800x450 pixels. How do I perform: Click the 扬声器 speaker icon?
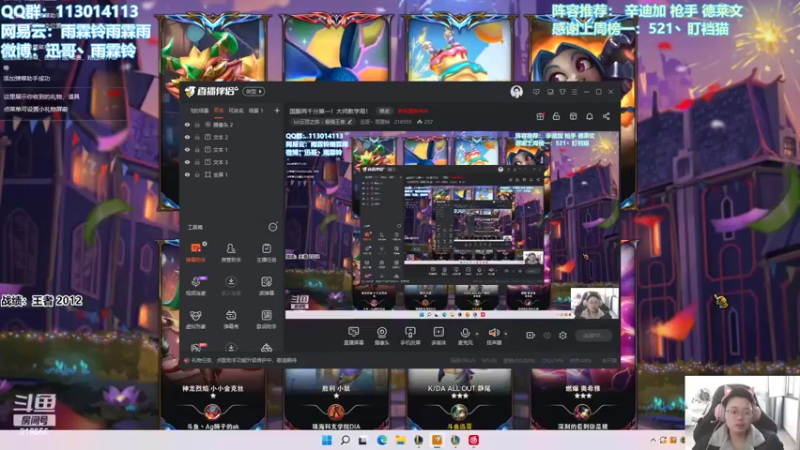coord(493,333)
